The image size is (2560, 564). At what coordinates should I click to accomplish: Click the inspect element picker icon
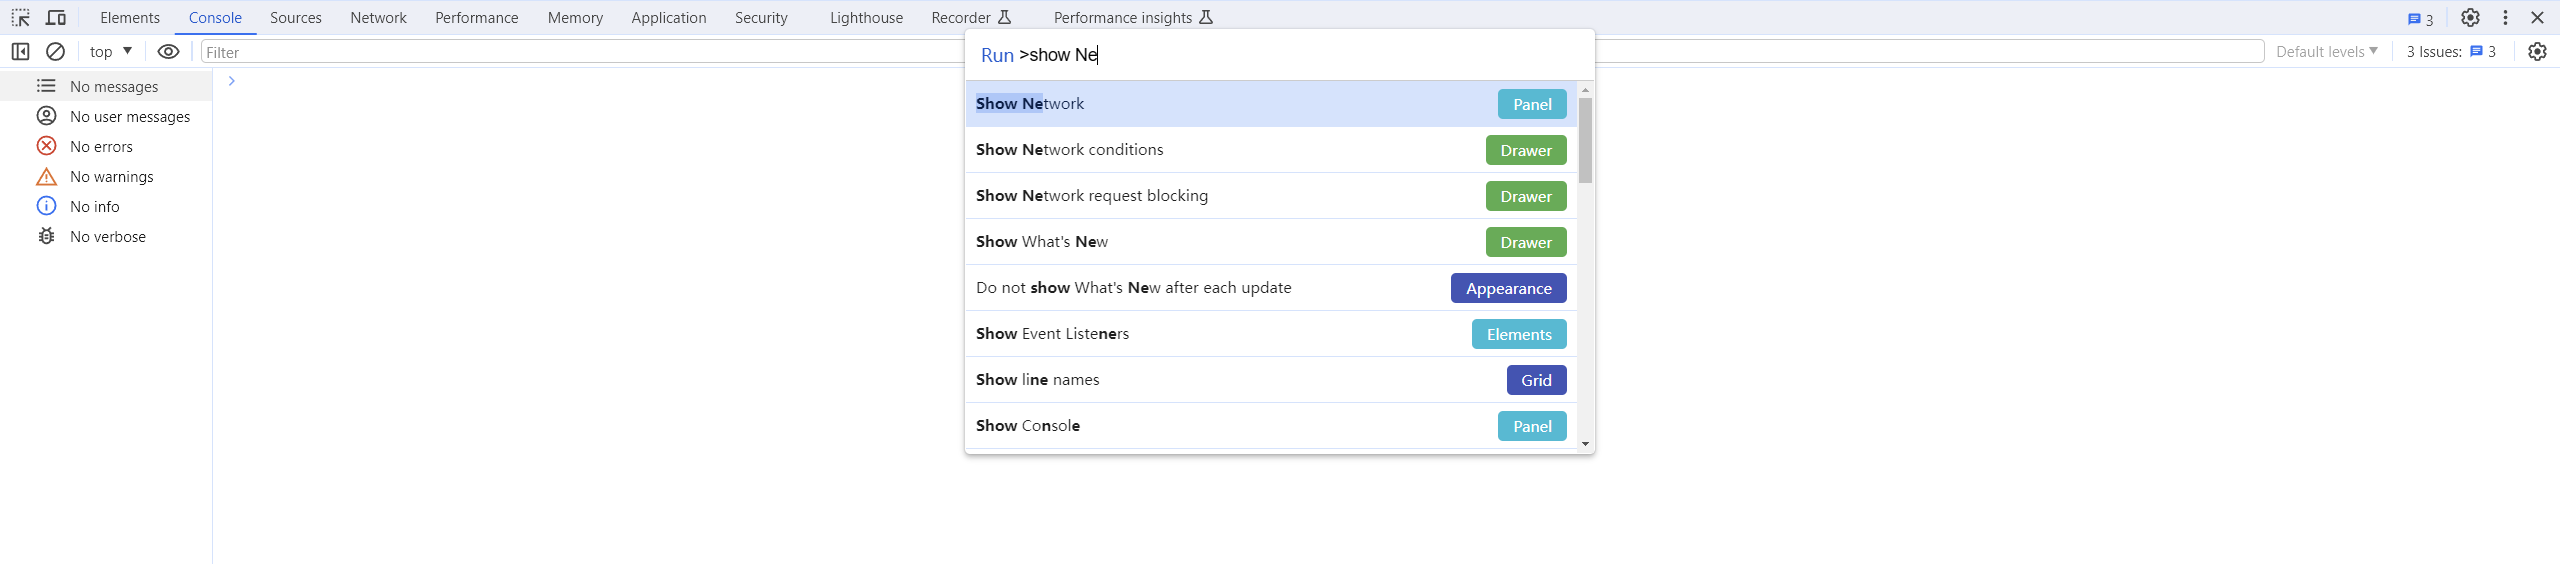pyautogui.click(x=20, y=18)
